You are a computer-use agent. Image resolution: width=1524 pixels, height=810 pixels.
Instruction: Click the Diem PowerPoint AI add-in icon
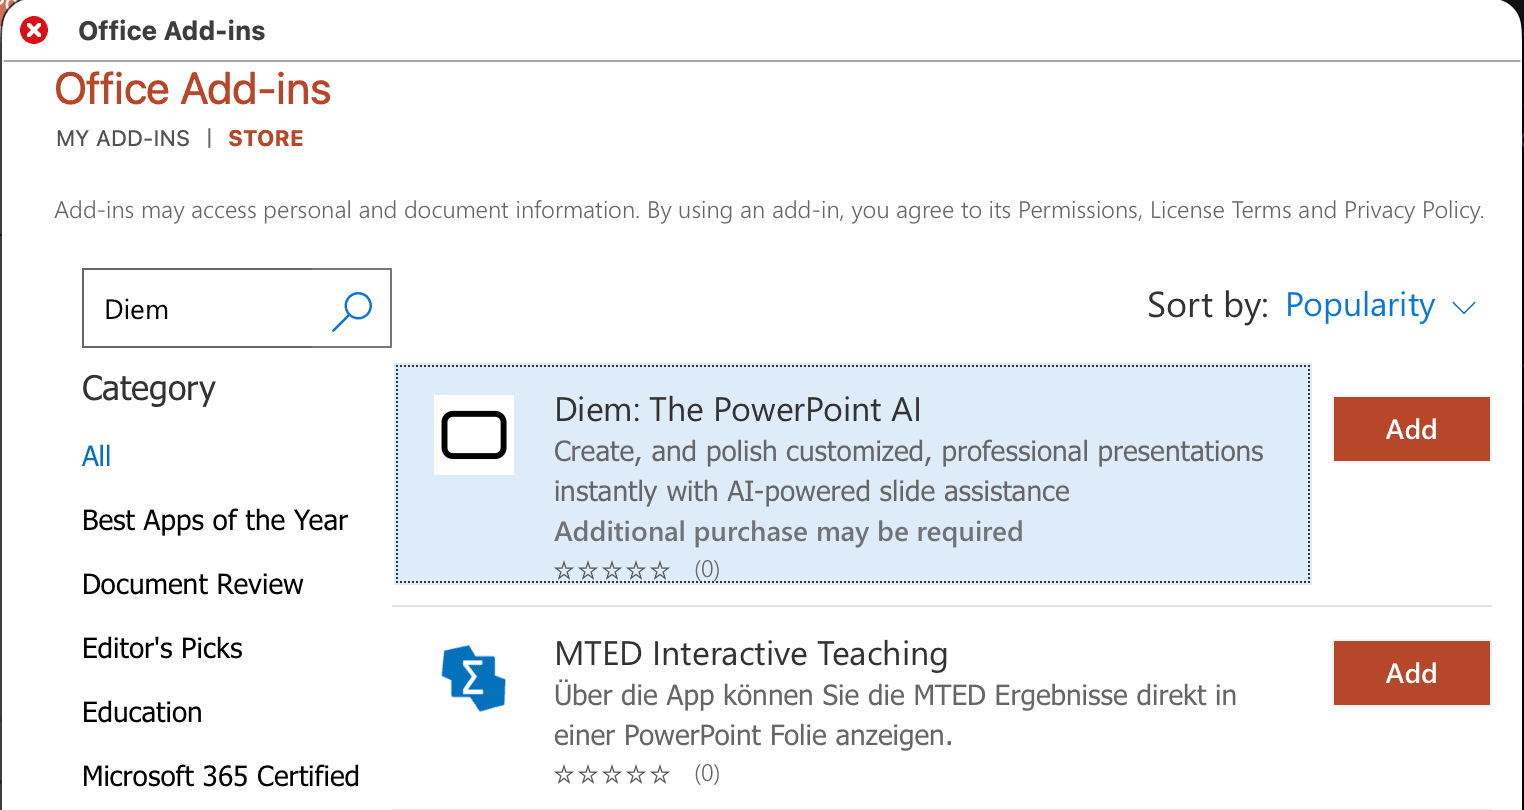tap(473, 434)
